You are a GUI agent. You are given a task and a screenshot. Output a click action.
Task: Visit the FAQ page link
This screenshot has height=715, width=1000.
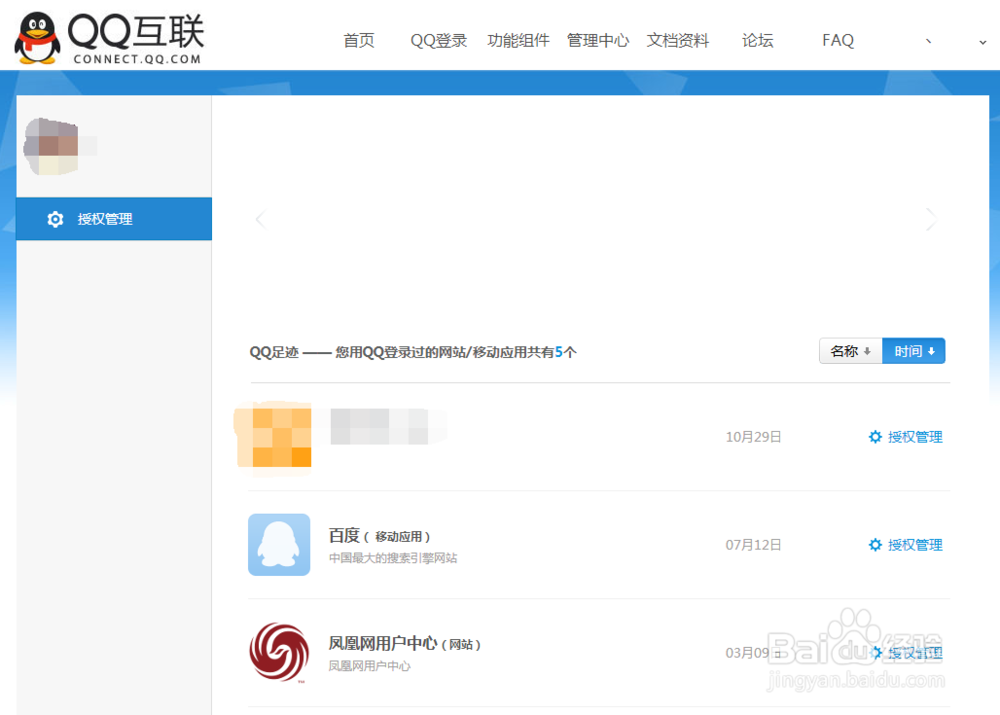pos(837,40)
